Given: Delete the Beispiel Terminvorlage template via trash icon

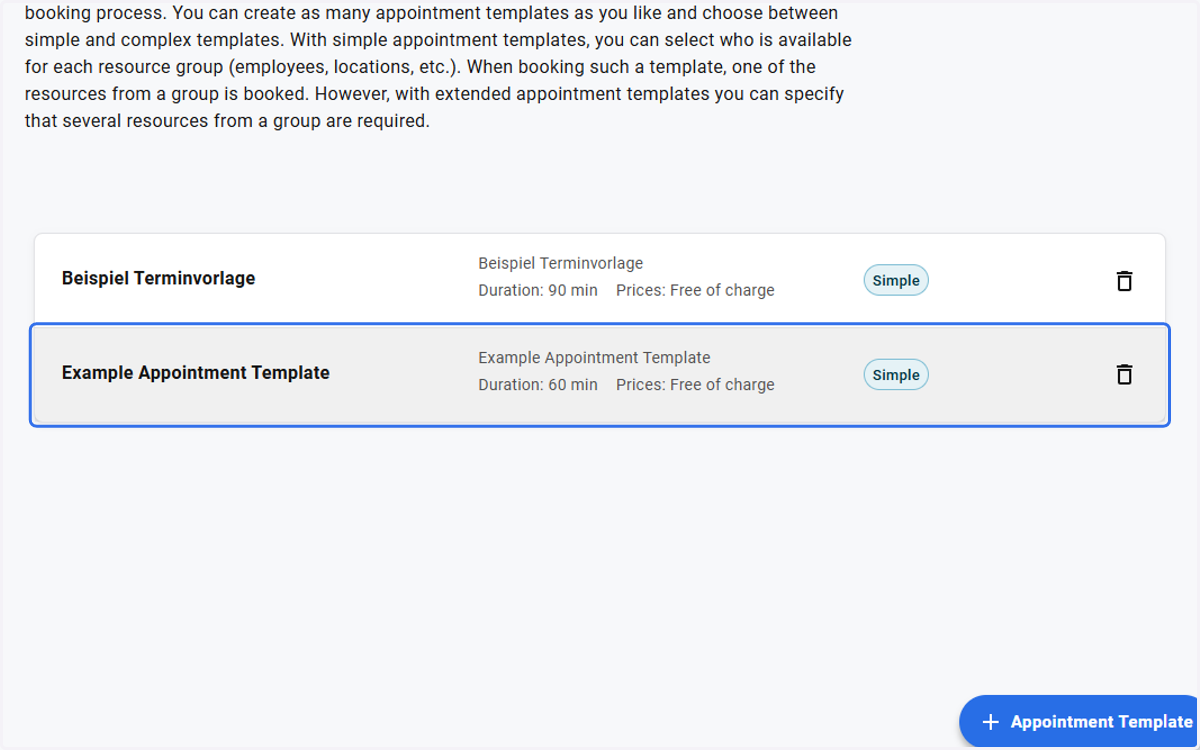Looking at the screenshot, I should coord(1124,281).
